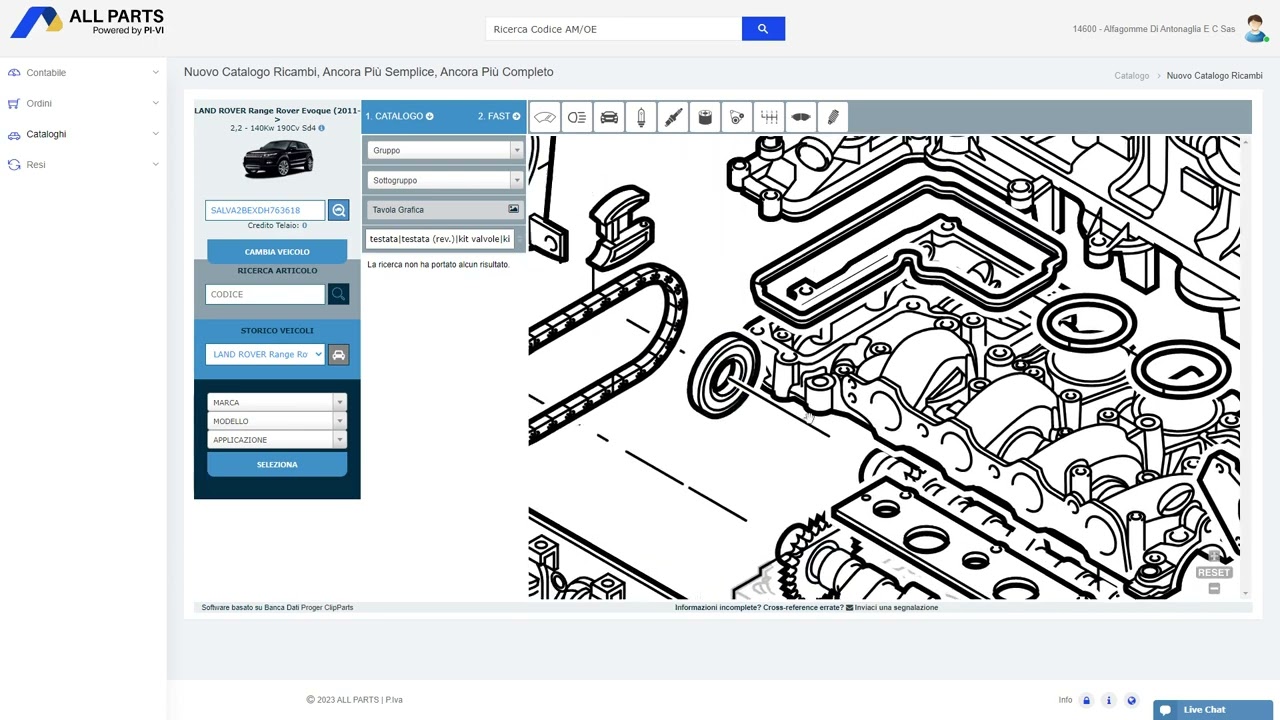Image resolution: width=1280 pixels, height=720 pixels.
Task: Click the Credito Telaio info icon
Action: (304, 226)
